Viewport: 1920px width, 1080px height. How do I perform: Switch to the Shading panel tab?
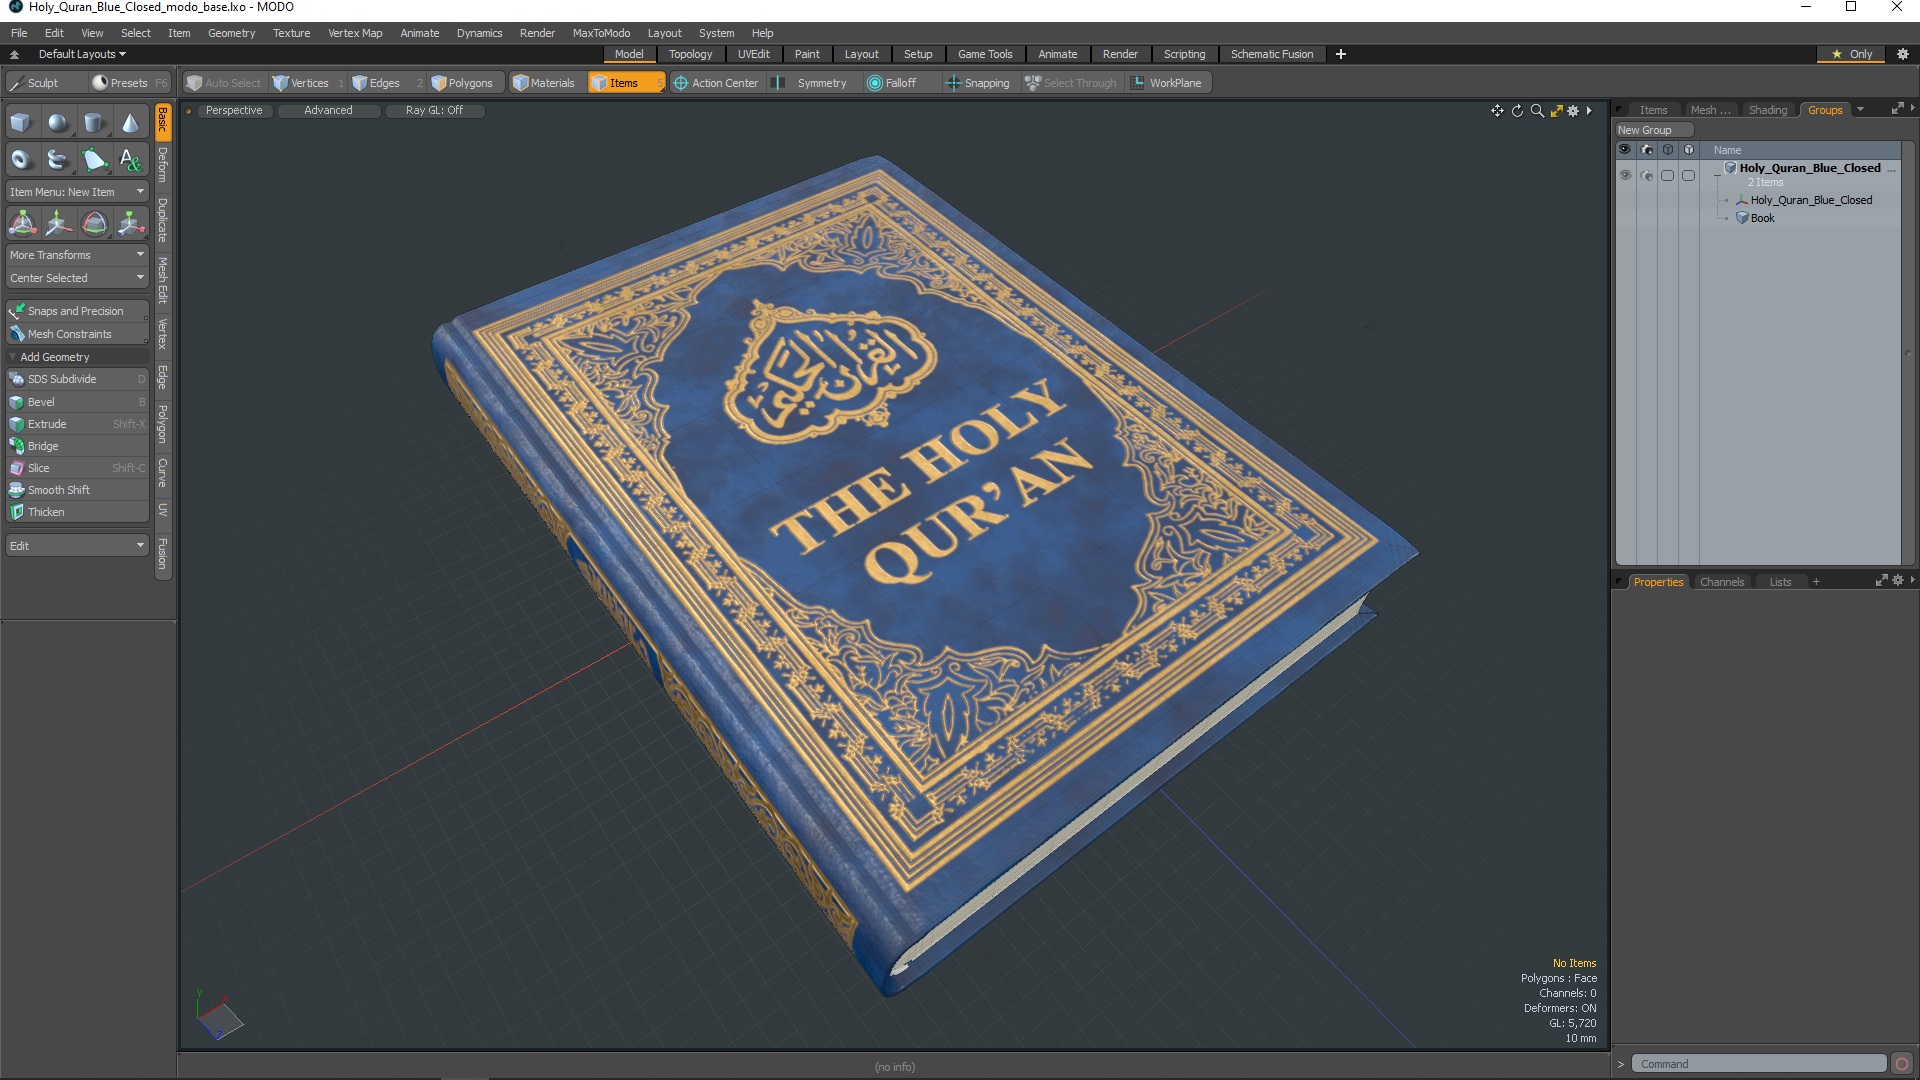(1767, 110)
